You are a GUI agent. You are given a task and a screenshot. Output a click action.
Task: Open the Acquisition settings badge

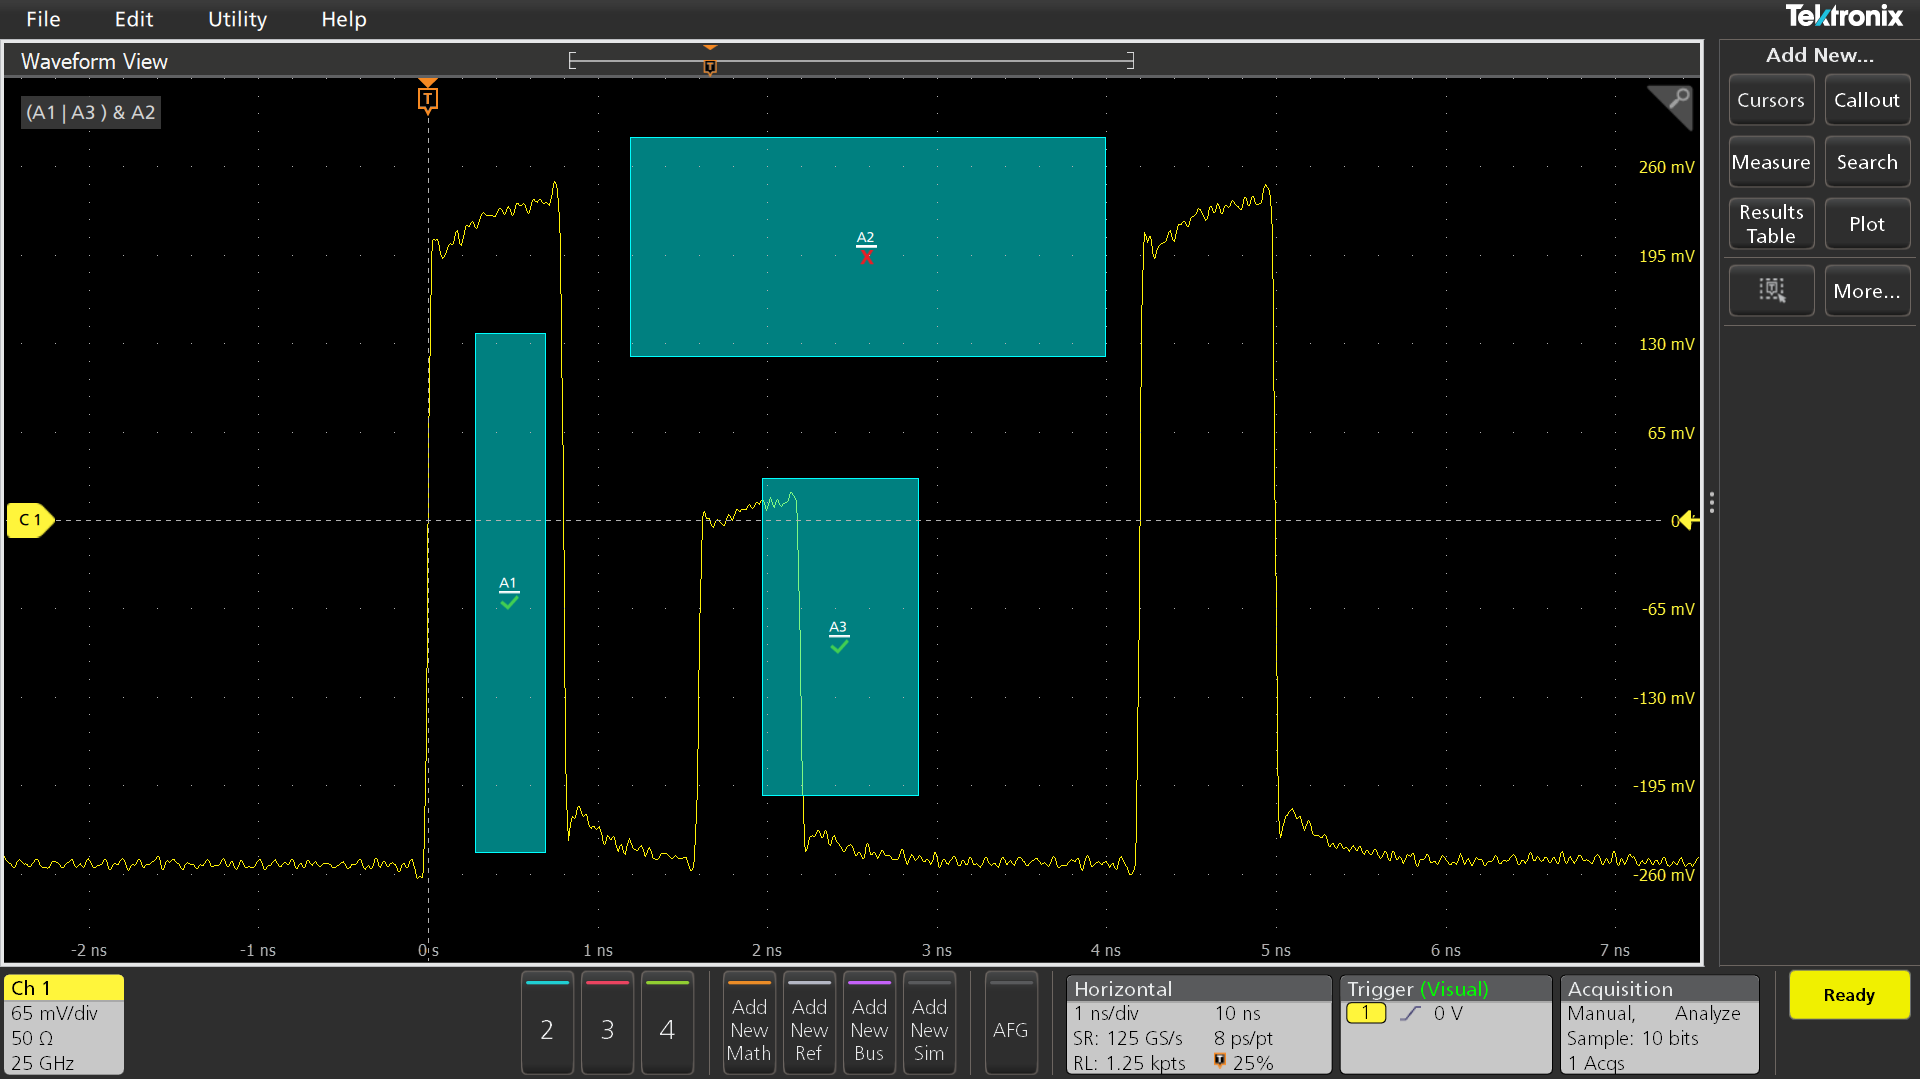1660,1024
